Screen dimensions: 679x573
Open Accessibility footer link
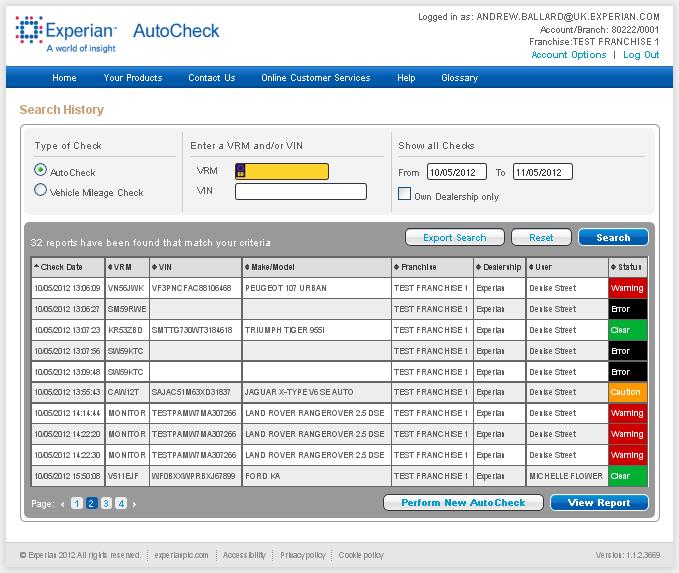coord(244,555)
